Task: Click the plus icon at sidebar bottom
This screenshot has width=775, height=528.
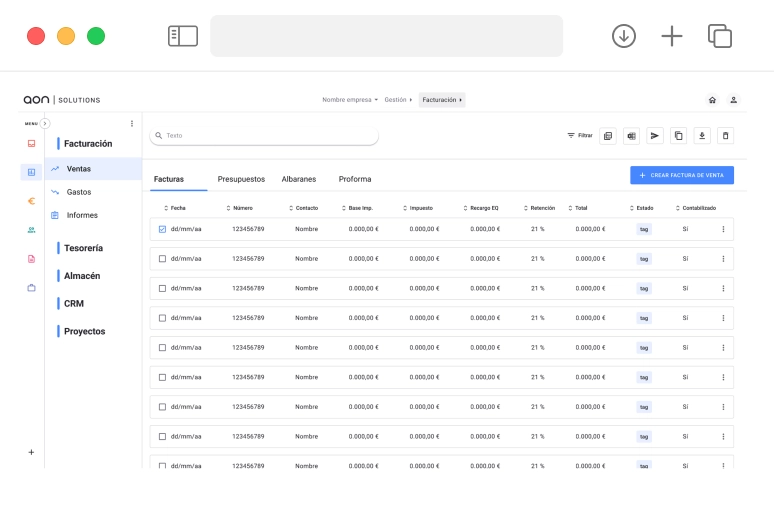Action: point(31,452)
